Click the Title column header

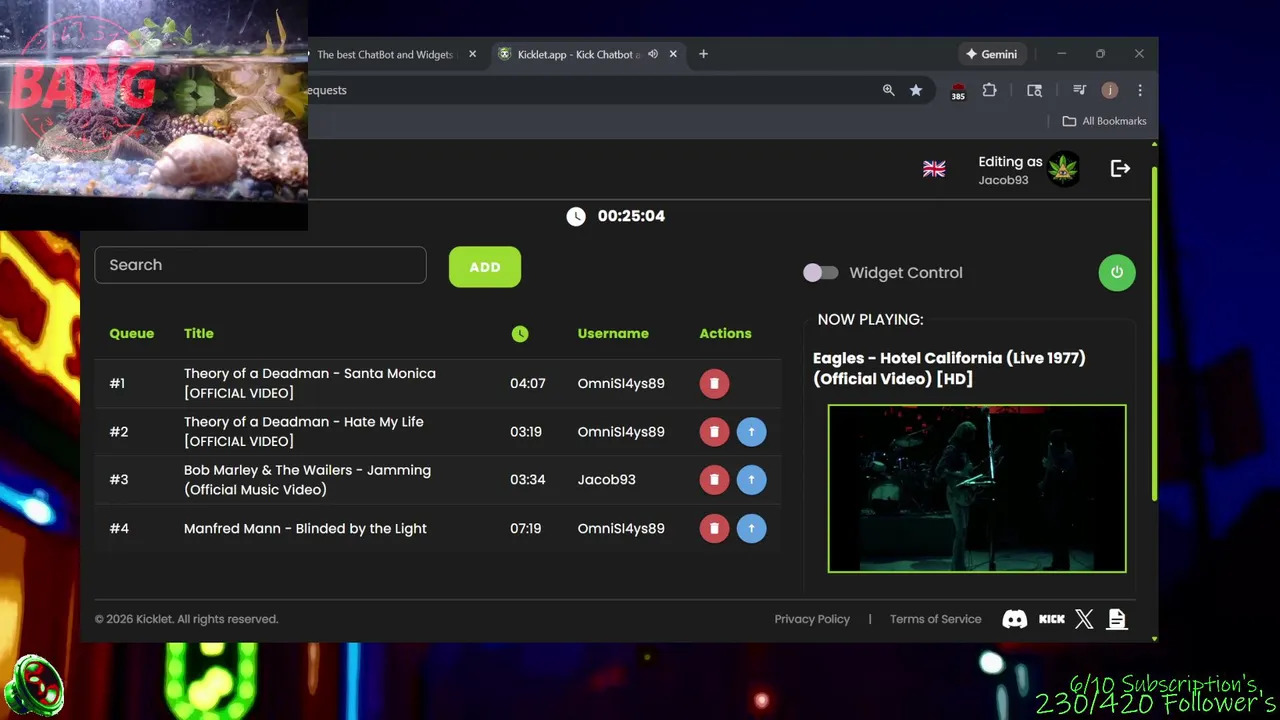(199, 334)
